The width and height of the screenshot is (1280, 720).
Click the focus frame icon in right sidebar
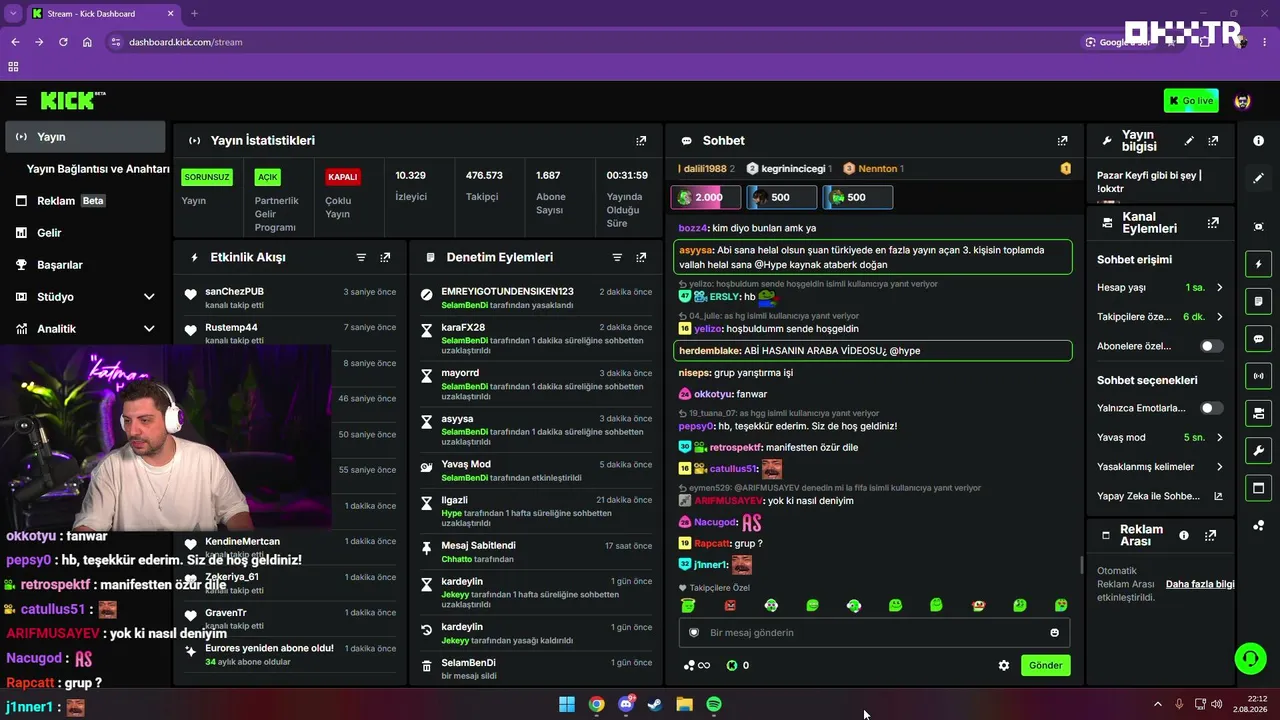click(x=1258, y=227)
